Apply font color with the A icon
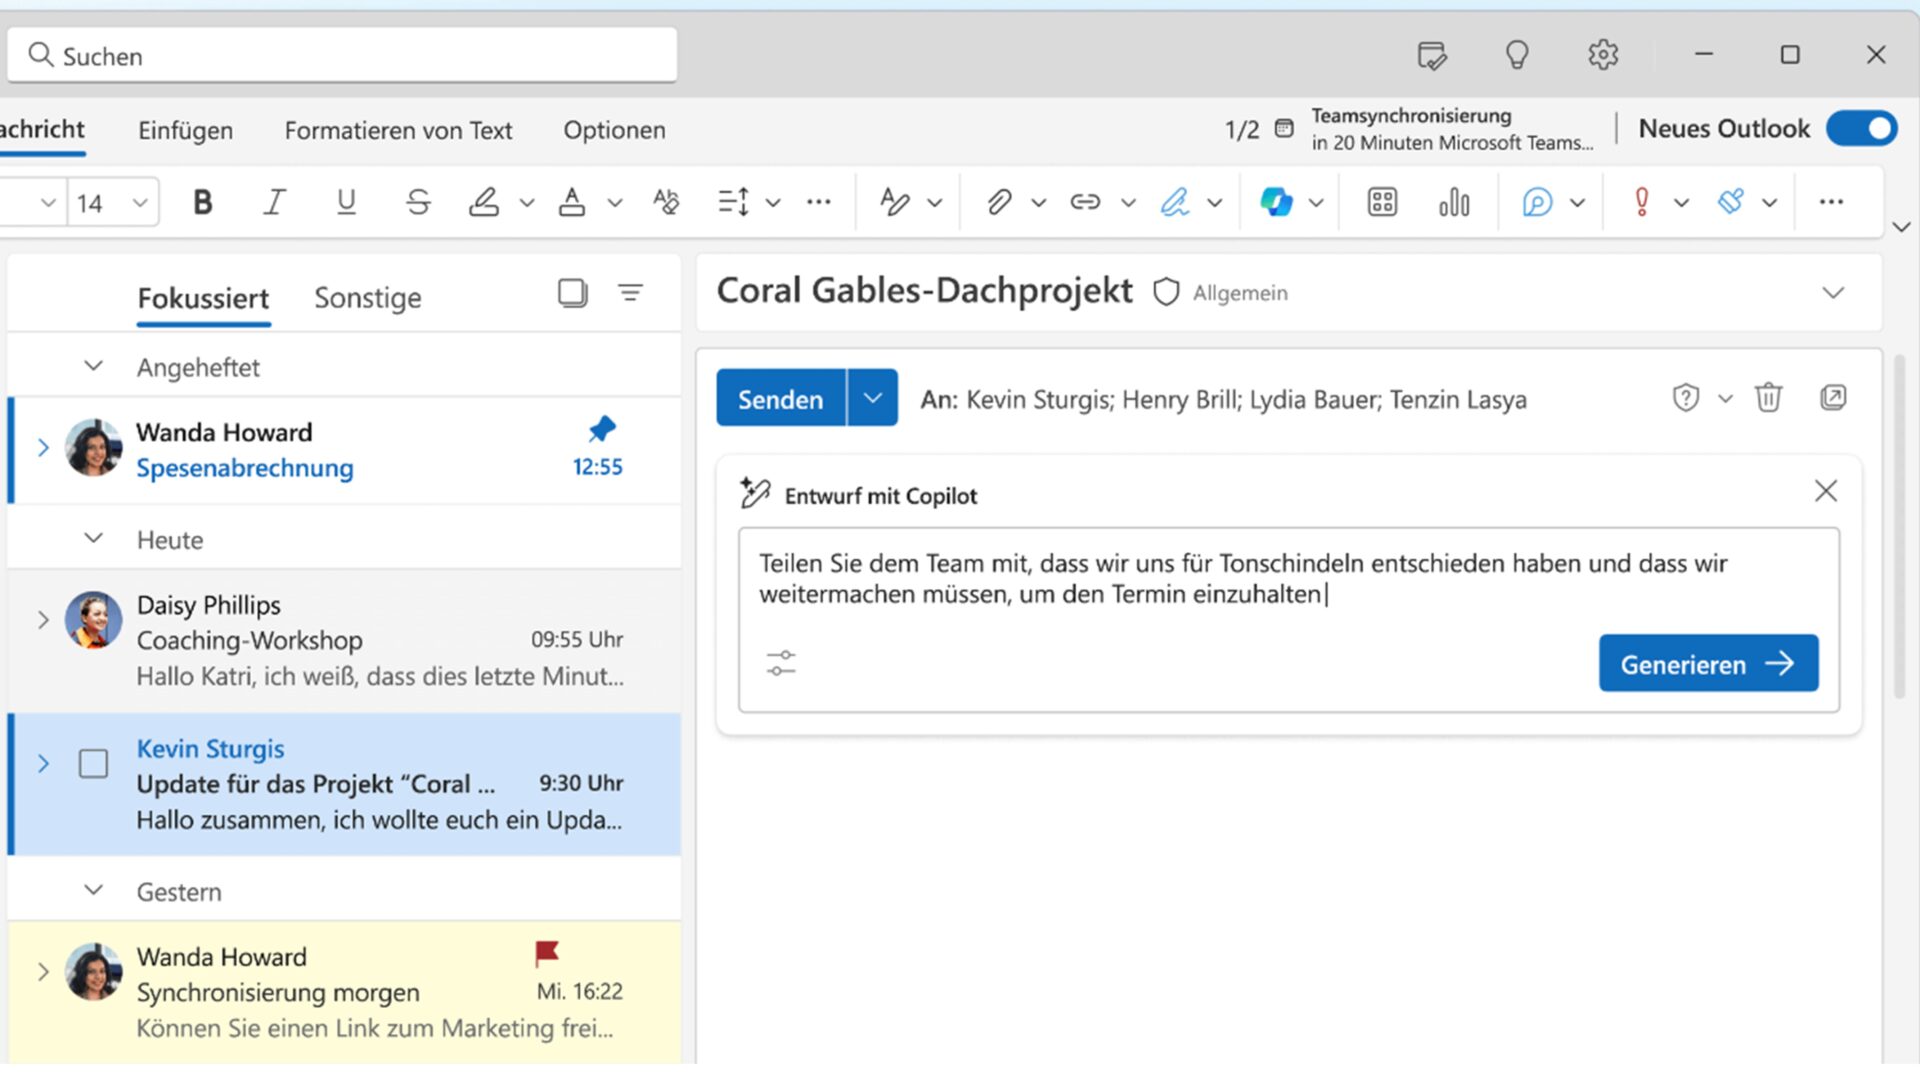 572,203
